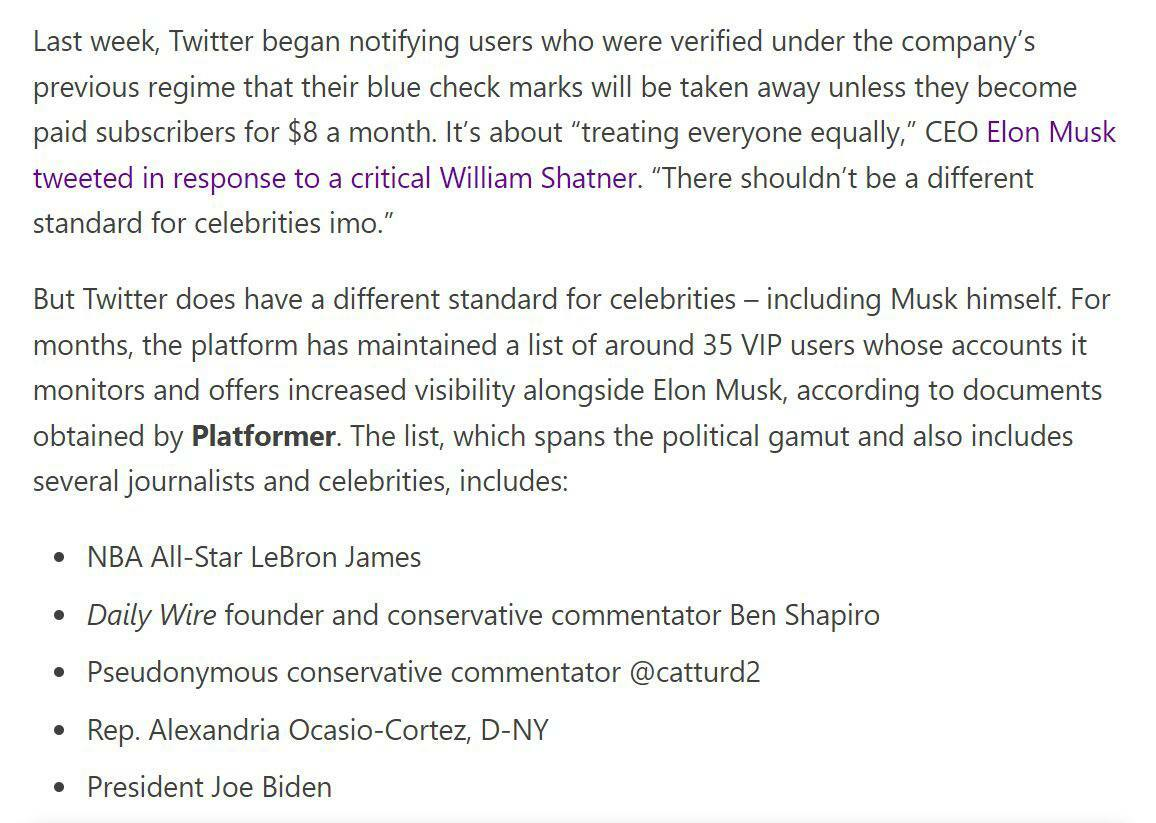Click the quote 'treating everyone equally'
1156x823 pixels.
pos(743,133)
